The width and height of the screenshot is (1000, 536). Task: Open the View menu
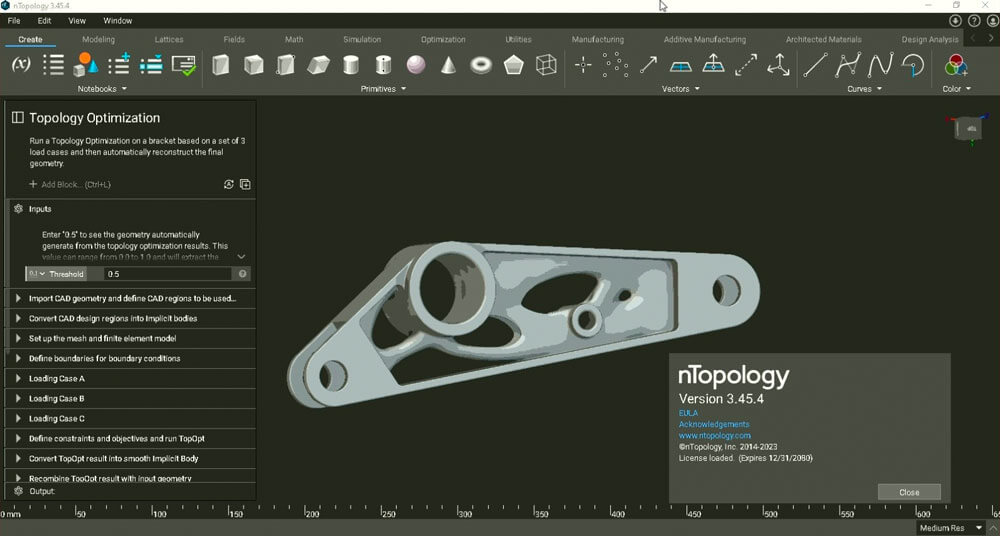tap(77, 20)
